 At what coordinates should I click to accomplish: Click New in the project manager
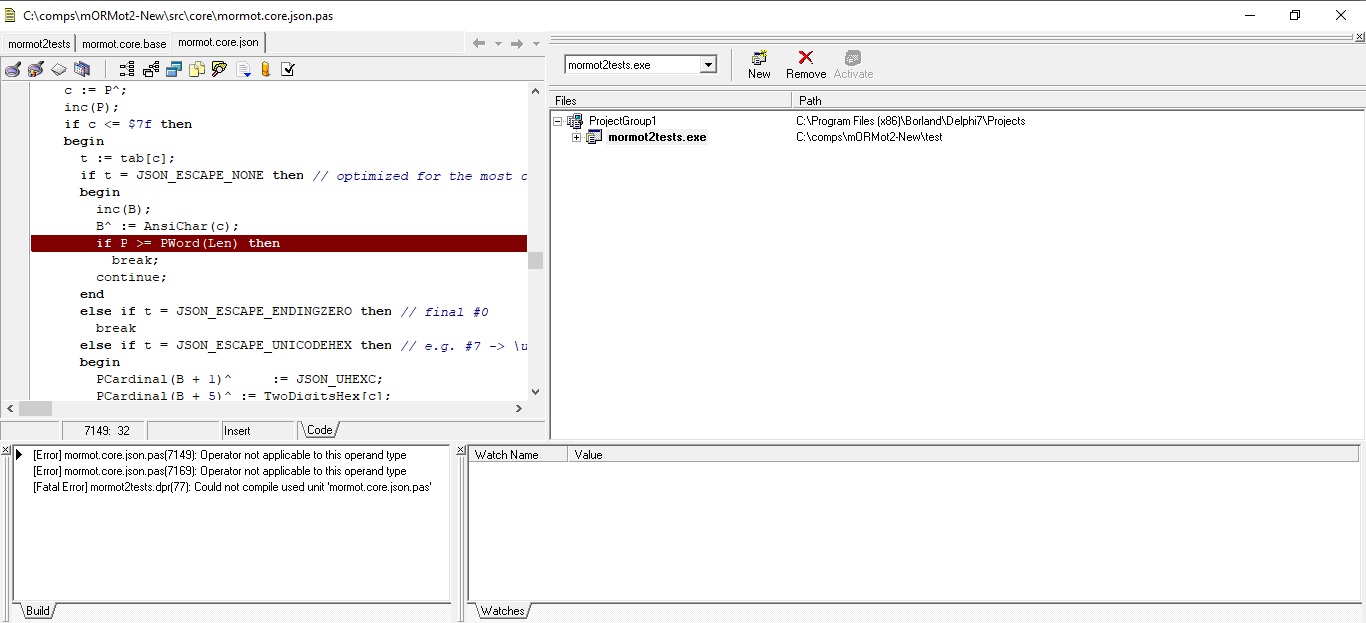[759, 65]
